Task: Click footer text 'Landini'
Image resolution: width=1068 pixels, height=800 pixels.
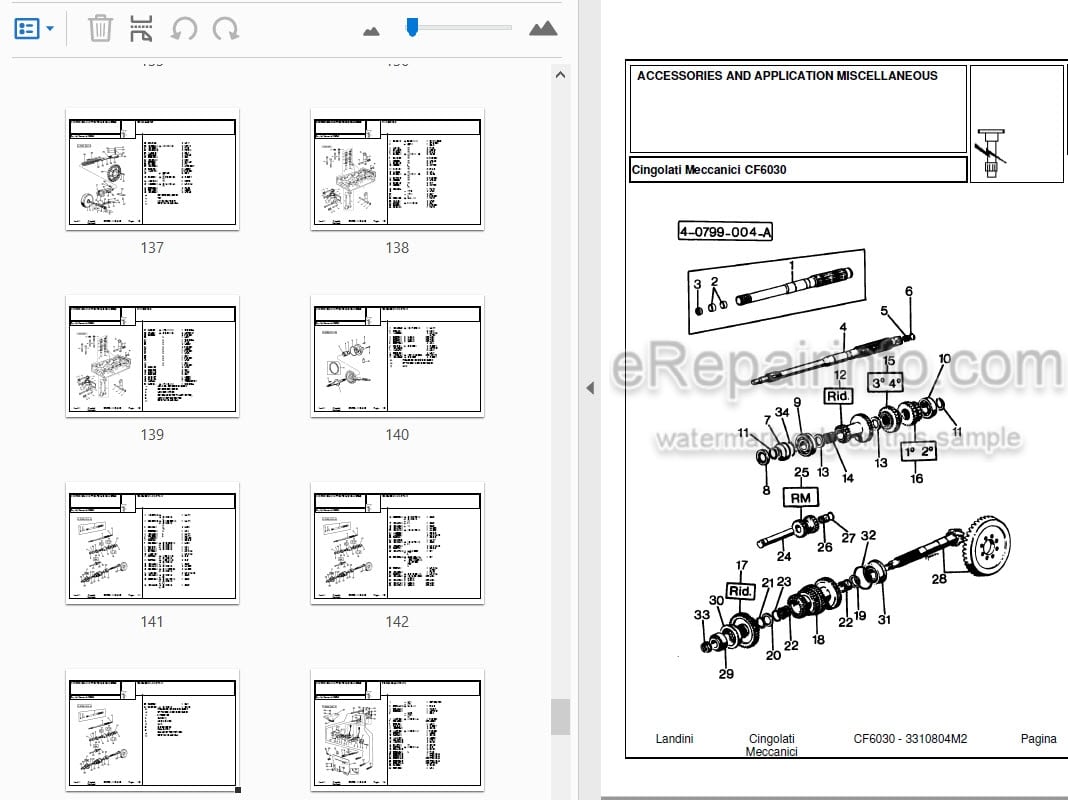Action: pyautogui.click(x=674, y=739)
